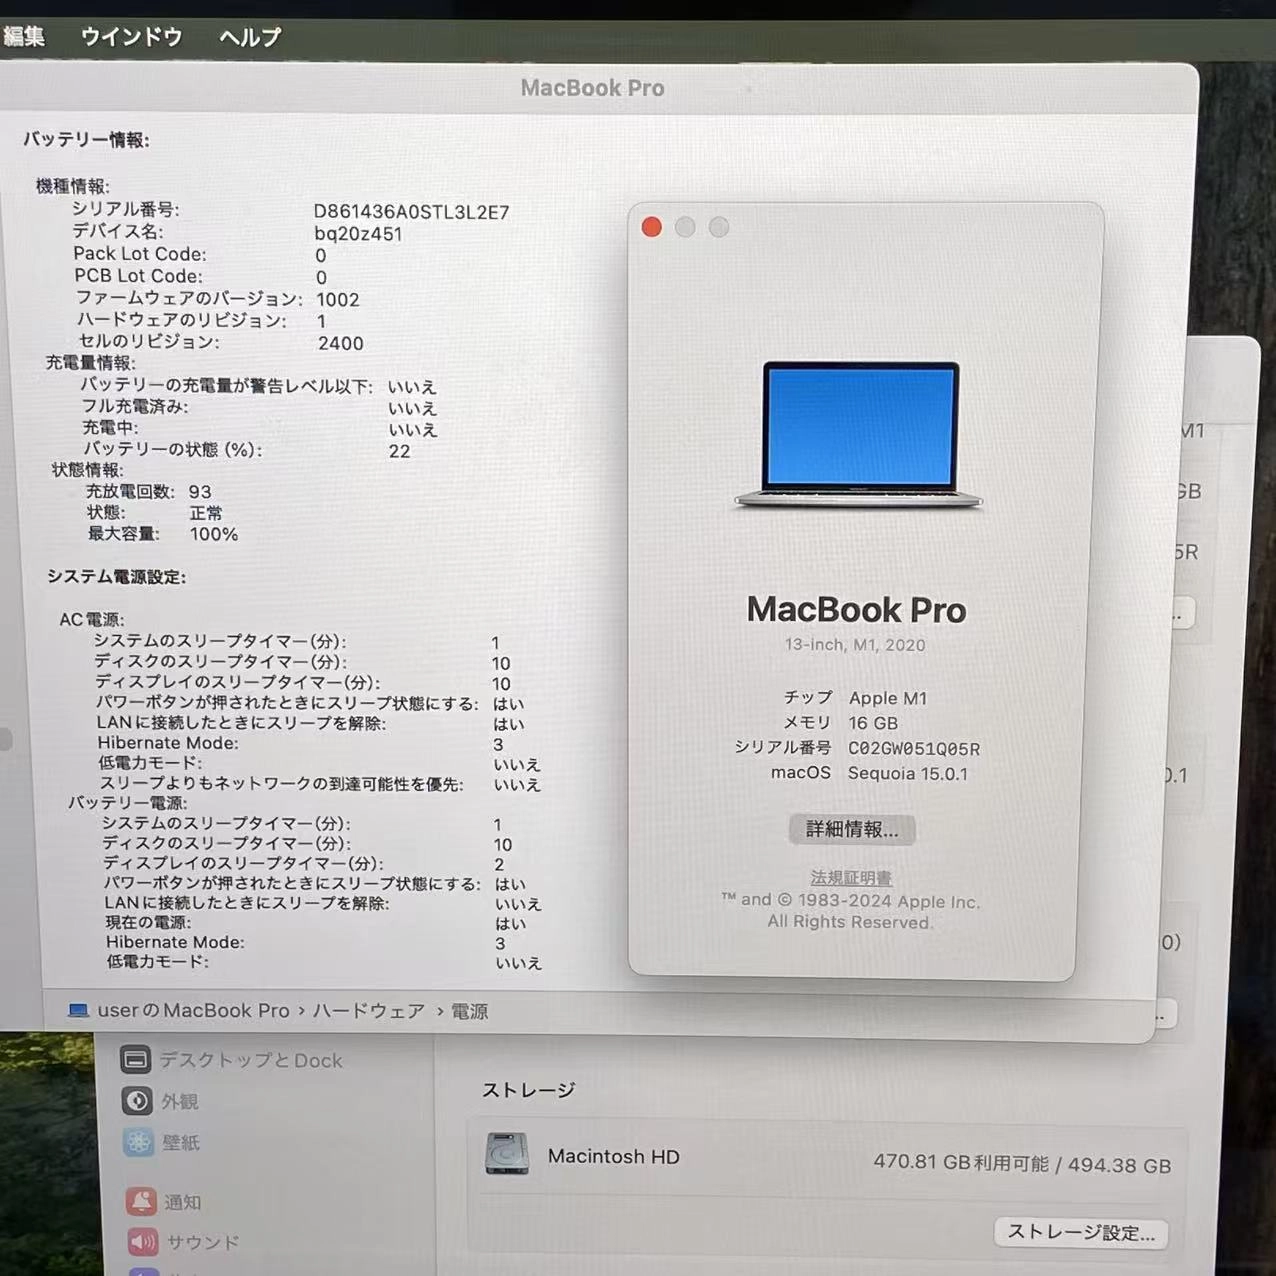Screen dimensions: 1276x1276
Task: Open 通知 in settings sidebar
Action: [164, 1202]
